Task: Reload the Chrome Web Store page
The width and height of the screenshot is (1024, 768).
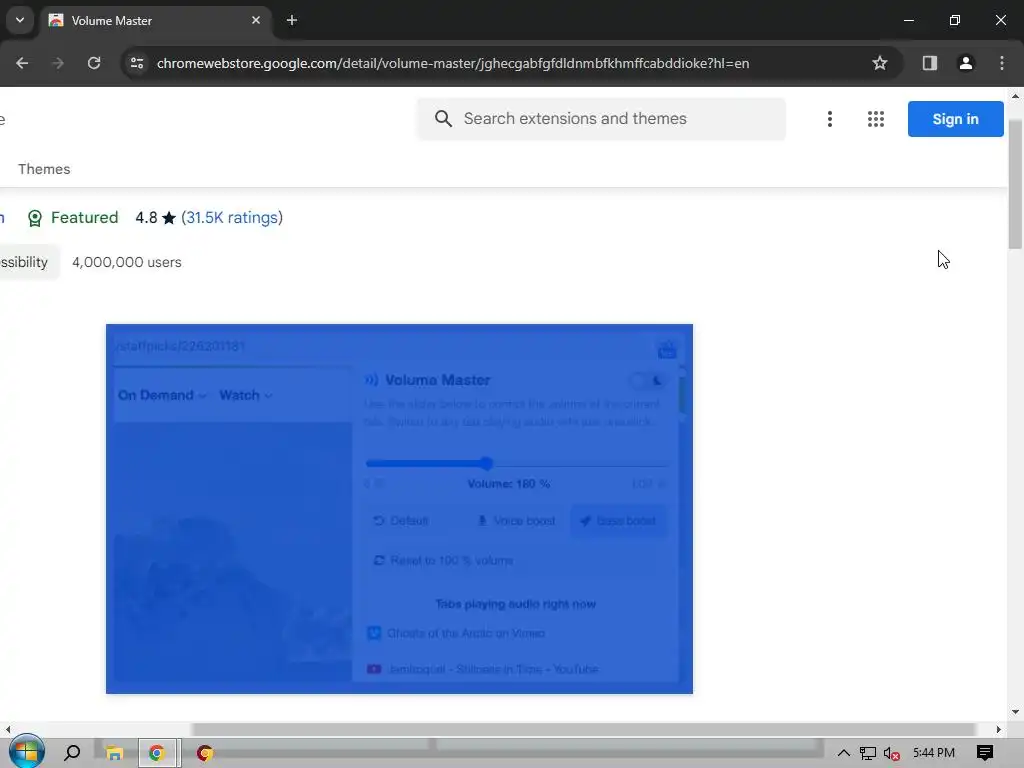Action: [94, 63]
